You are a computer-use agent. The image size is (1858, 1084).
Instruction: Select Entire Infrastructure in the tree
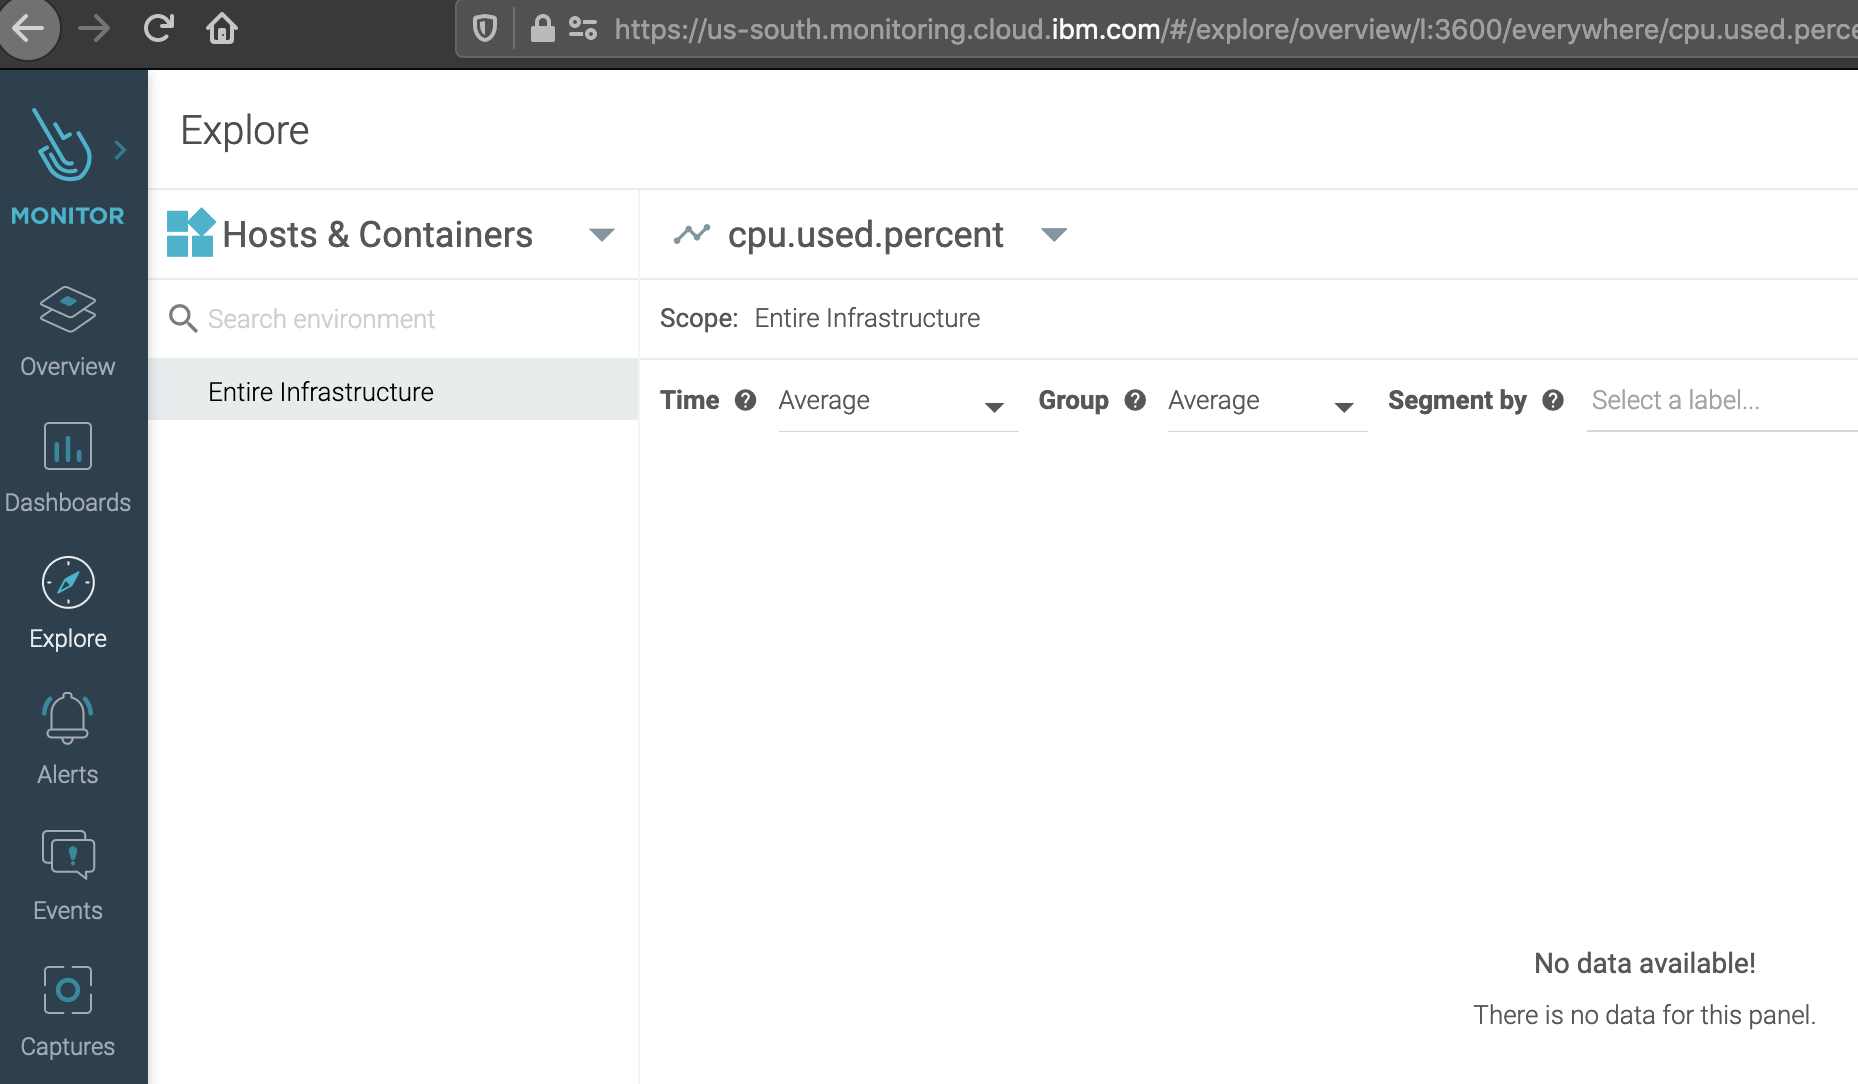coord(394,391)
